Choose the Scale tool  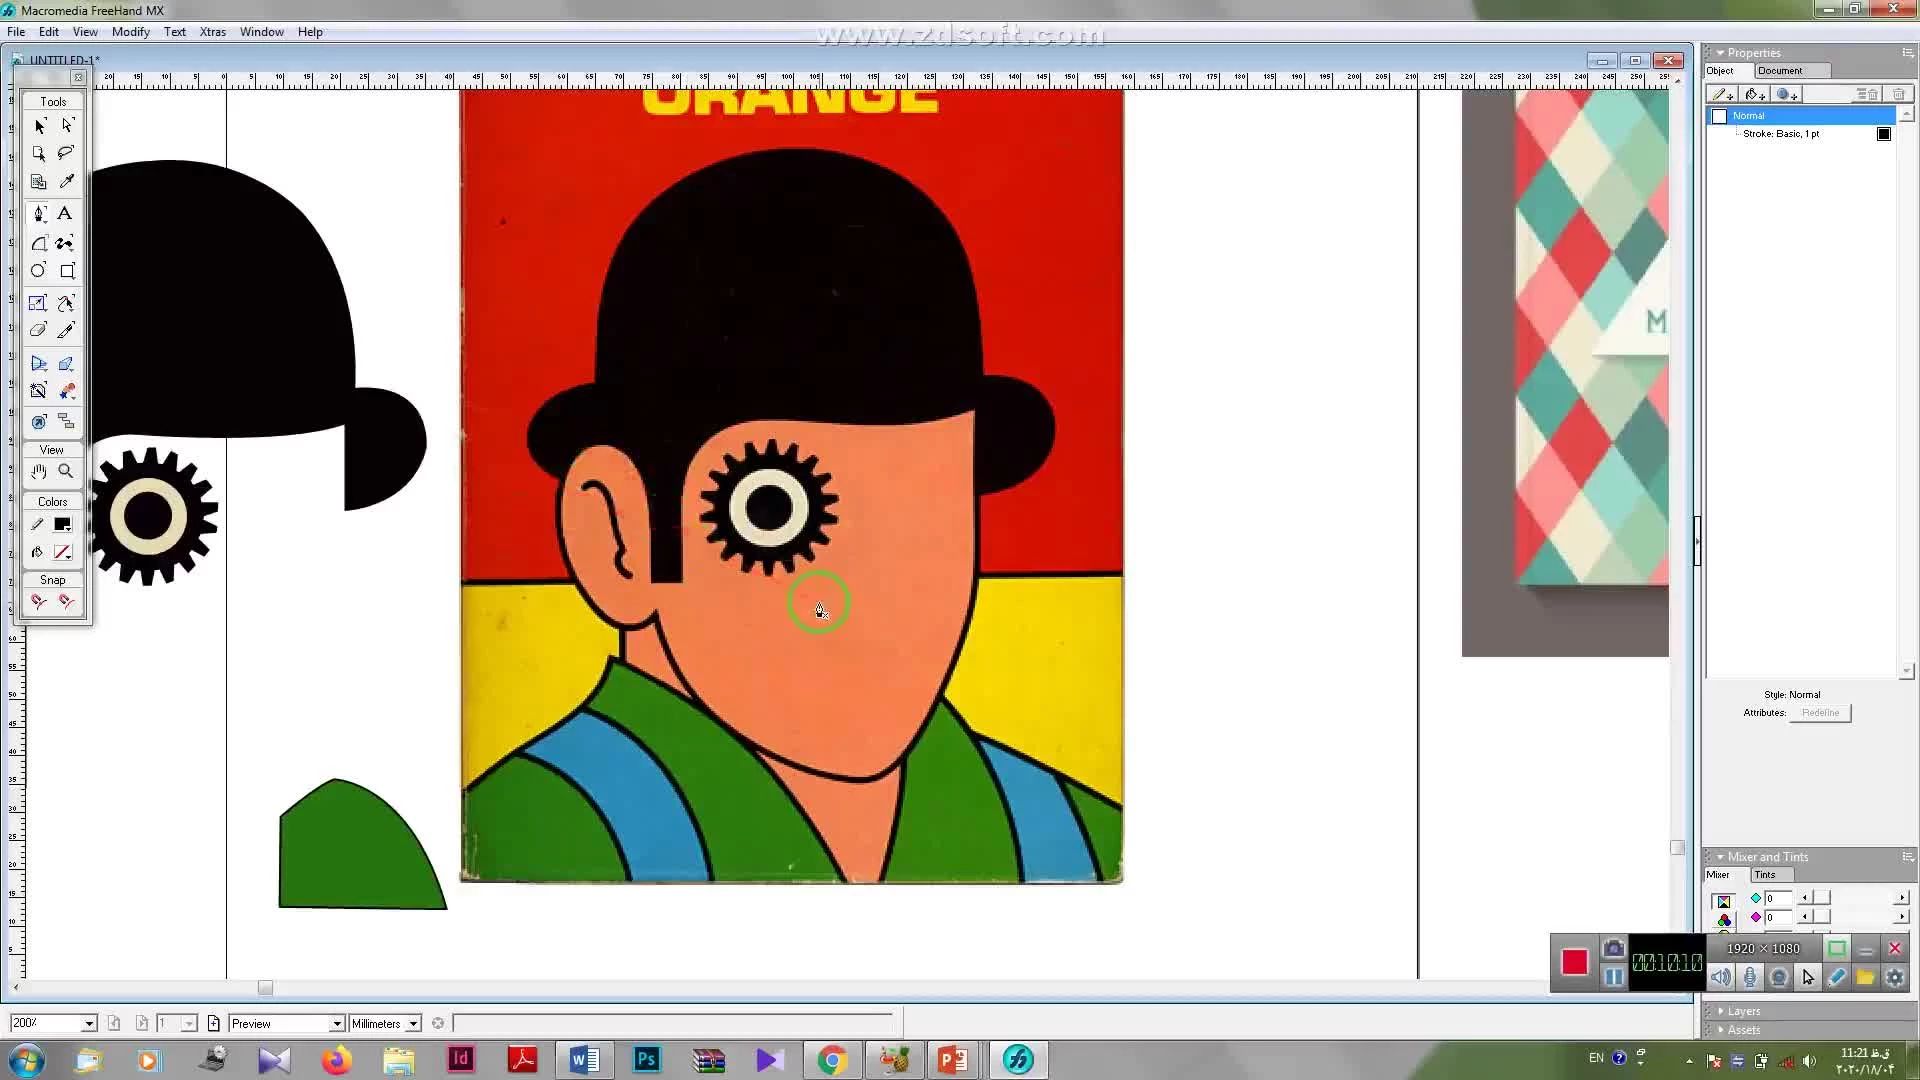(x=38, y=303)
